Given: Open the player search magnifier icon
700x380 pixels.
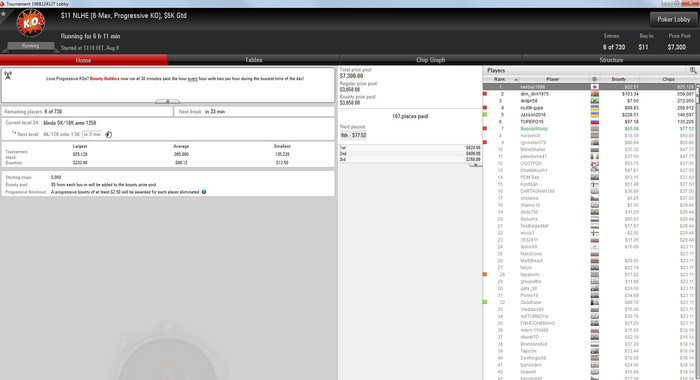Looking at the screenshot, I should (693, 71).
